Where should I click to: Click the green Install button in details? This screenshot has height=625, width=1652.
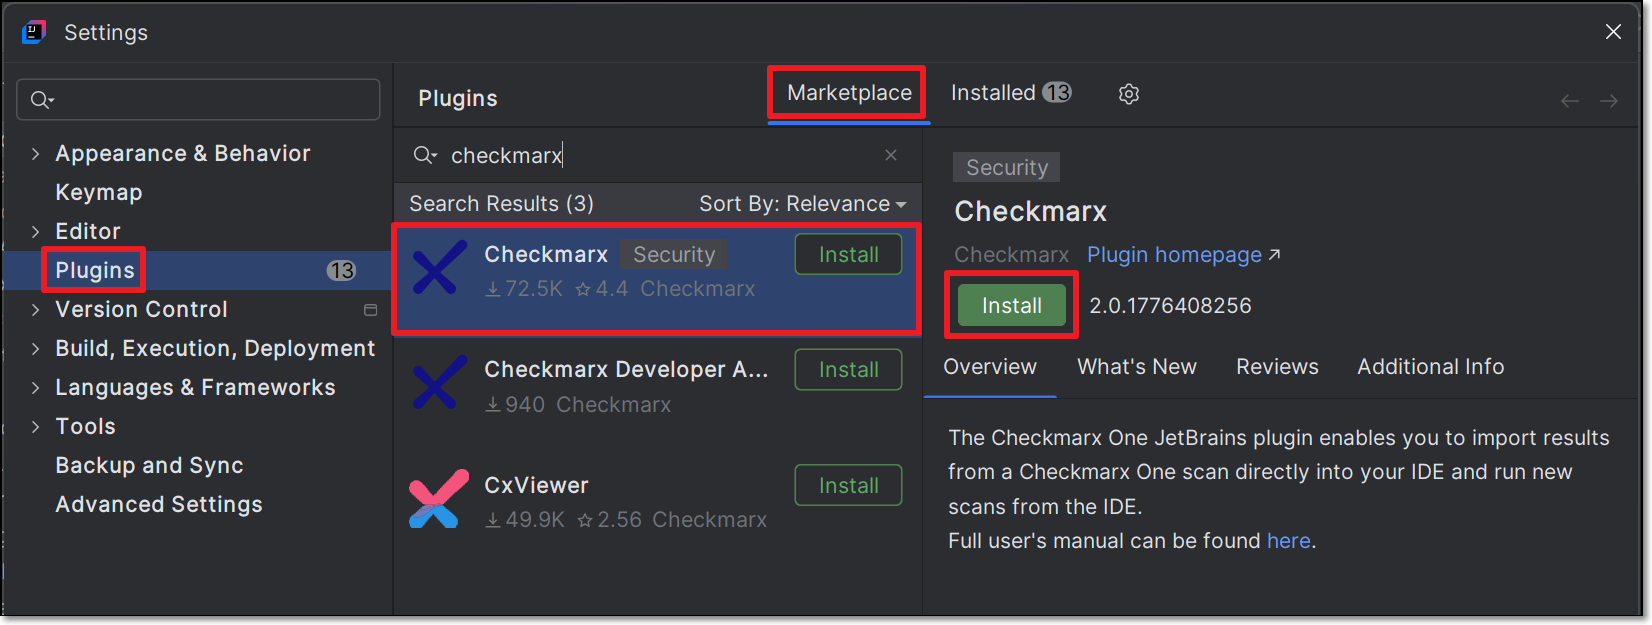(x=1012, y=306)
